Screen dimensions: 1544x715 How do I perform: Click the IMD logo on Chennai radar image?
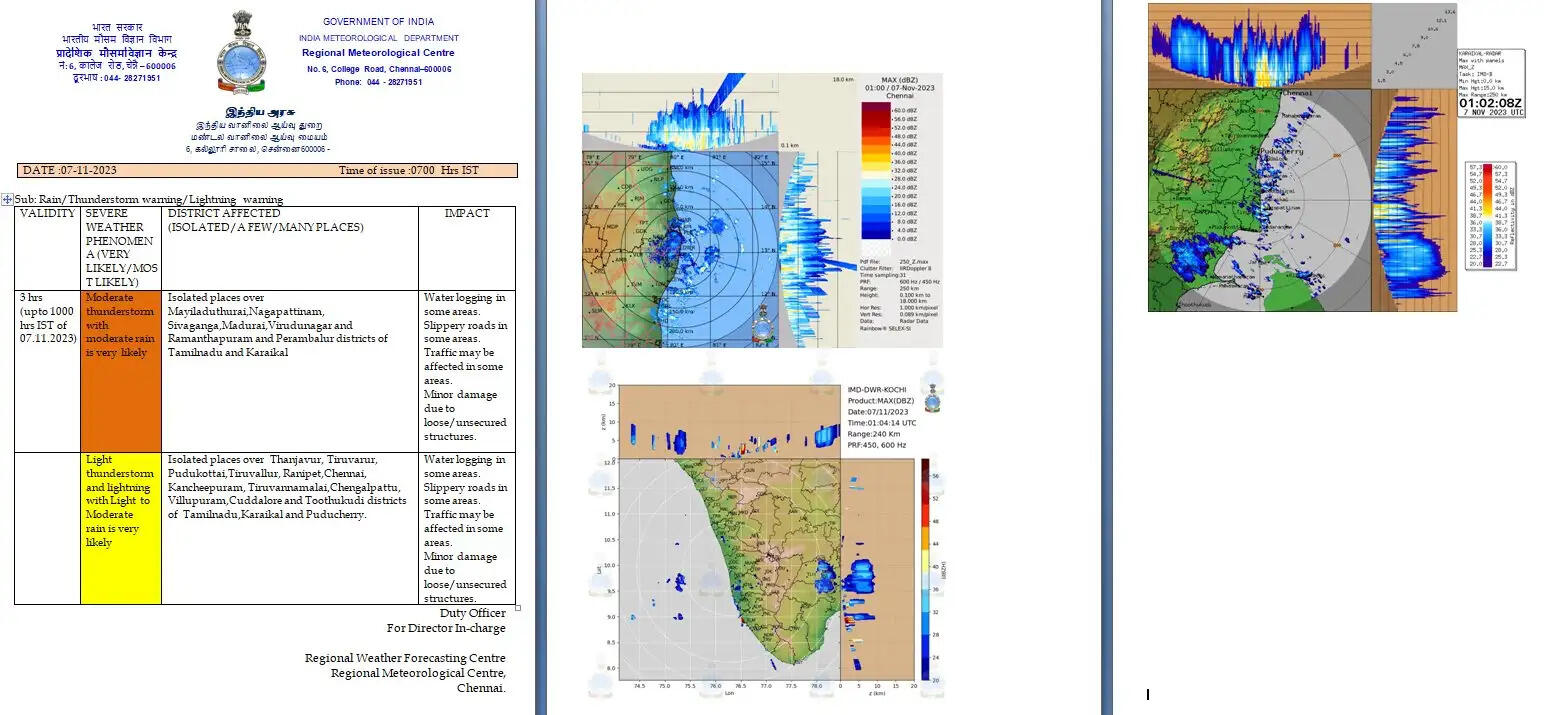tap(762, 322)
